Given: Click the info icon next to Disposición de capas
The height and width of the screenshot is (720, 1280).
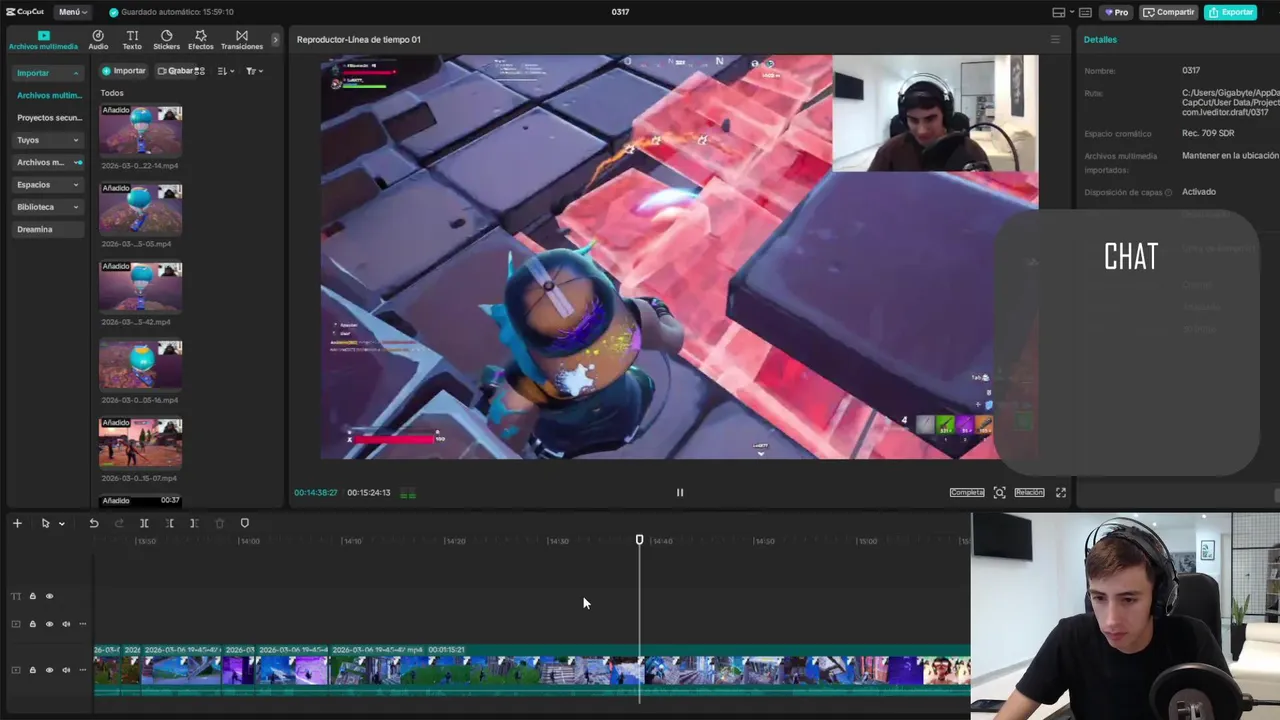Looking at the screenshot, I should 1168,192.
